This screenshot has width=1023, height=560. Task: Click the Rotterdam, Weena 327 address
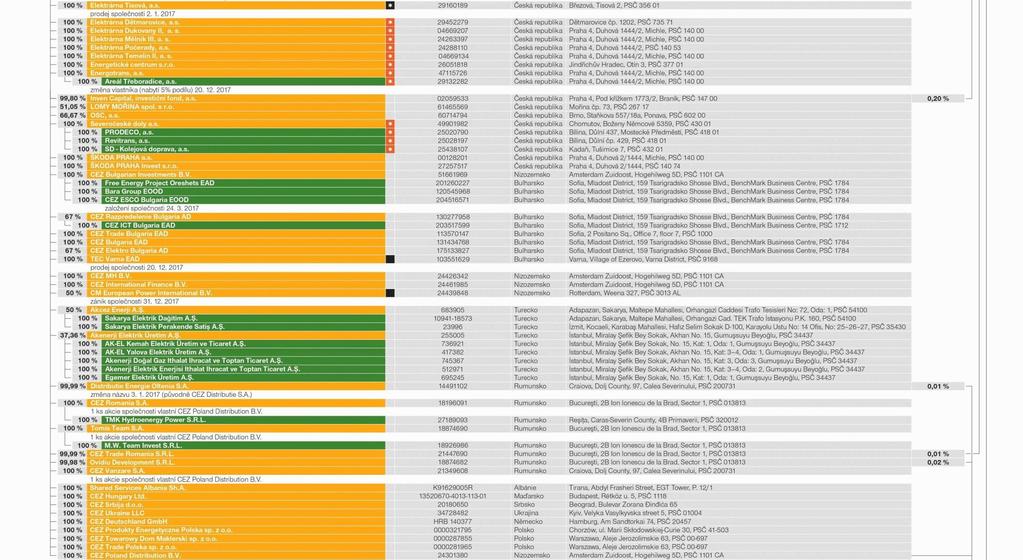pyautogui.click(x=624, y=293)
